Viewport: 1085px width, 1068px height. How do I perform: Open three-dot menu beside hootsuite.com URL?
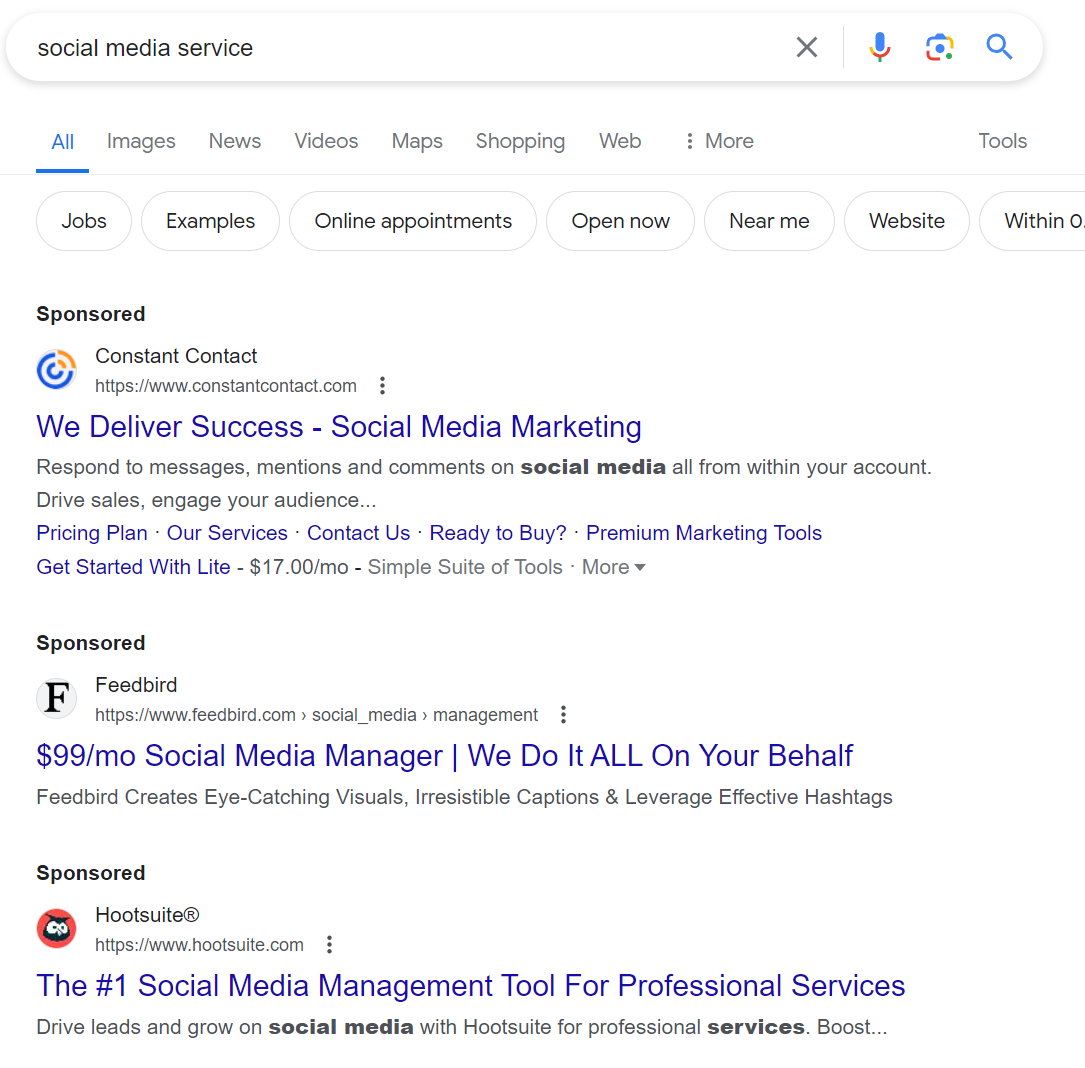click(329, 945)
